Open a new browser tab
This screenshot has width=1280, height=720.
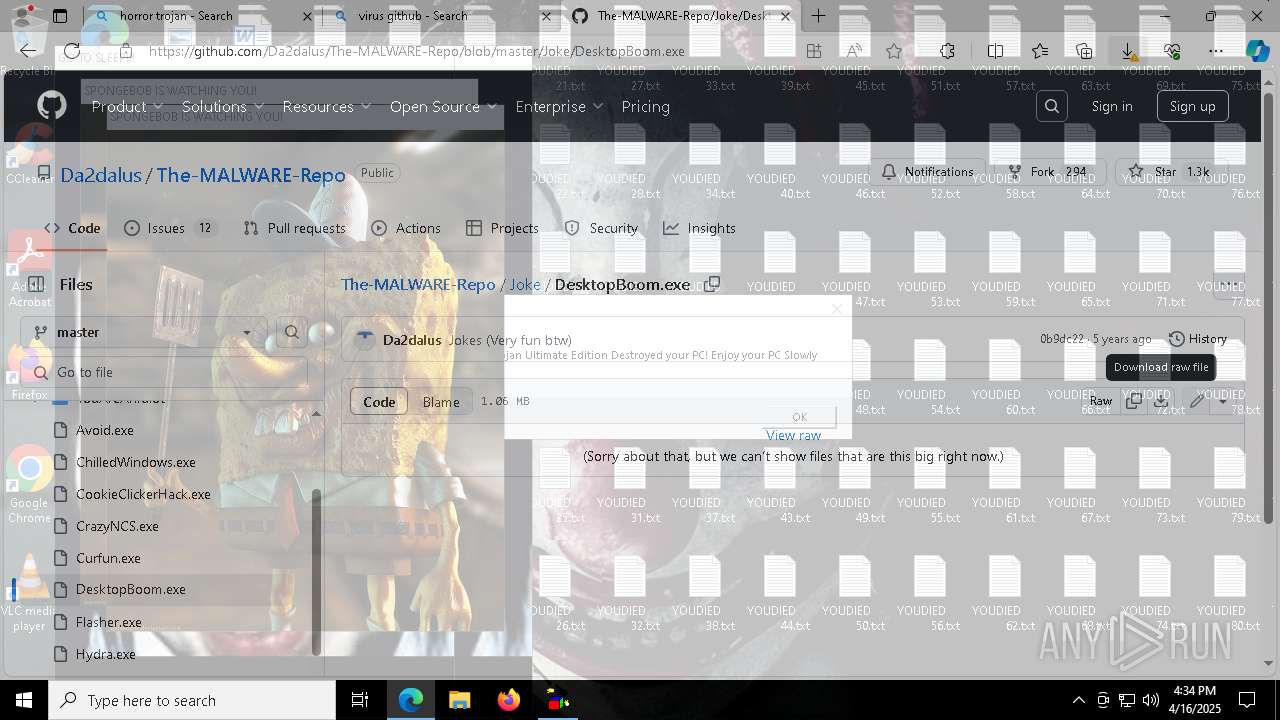[818, 16]
